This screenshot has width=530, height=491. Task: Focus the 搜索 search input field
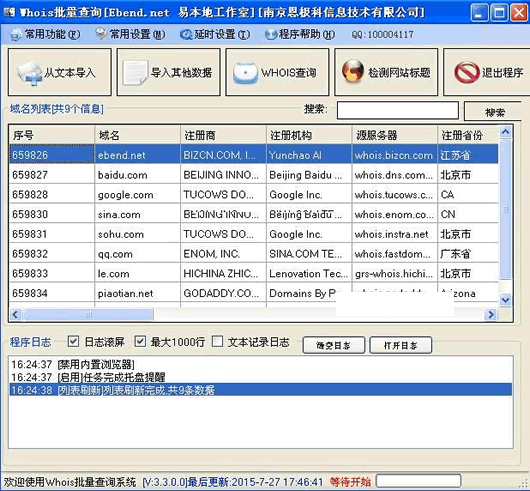coord(398,110)
